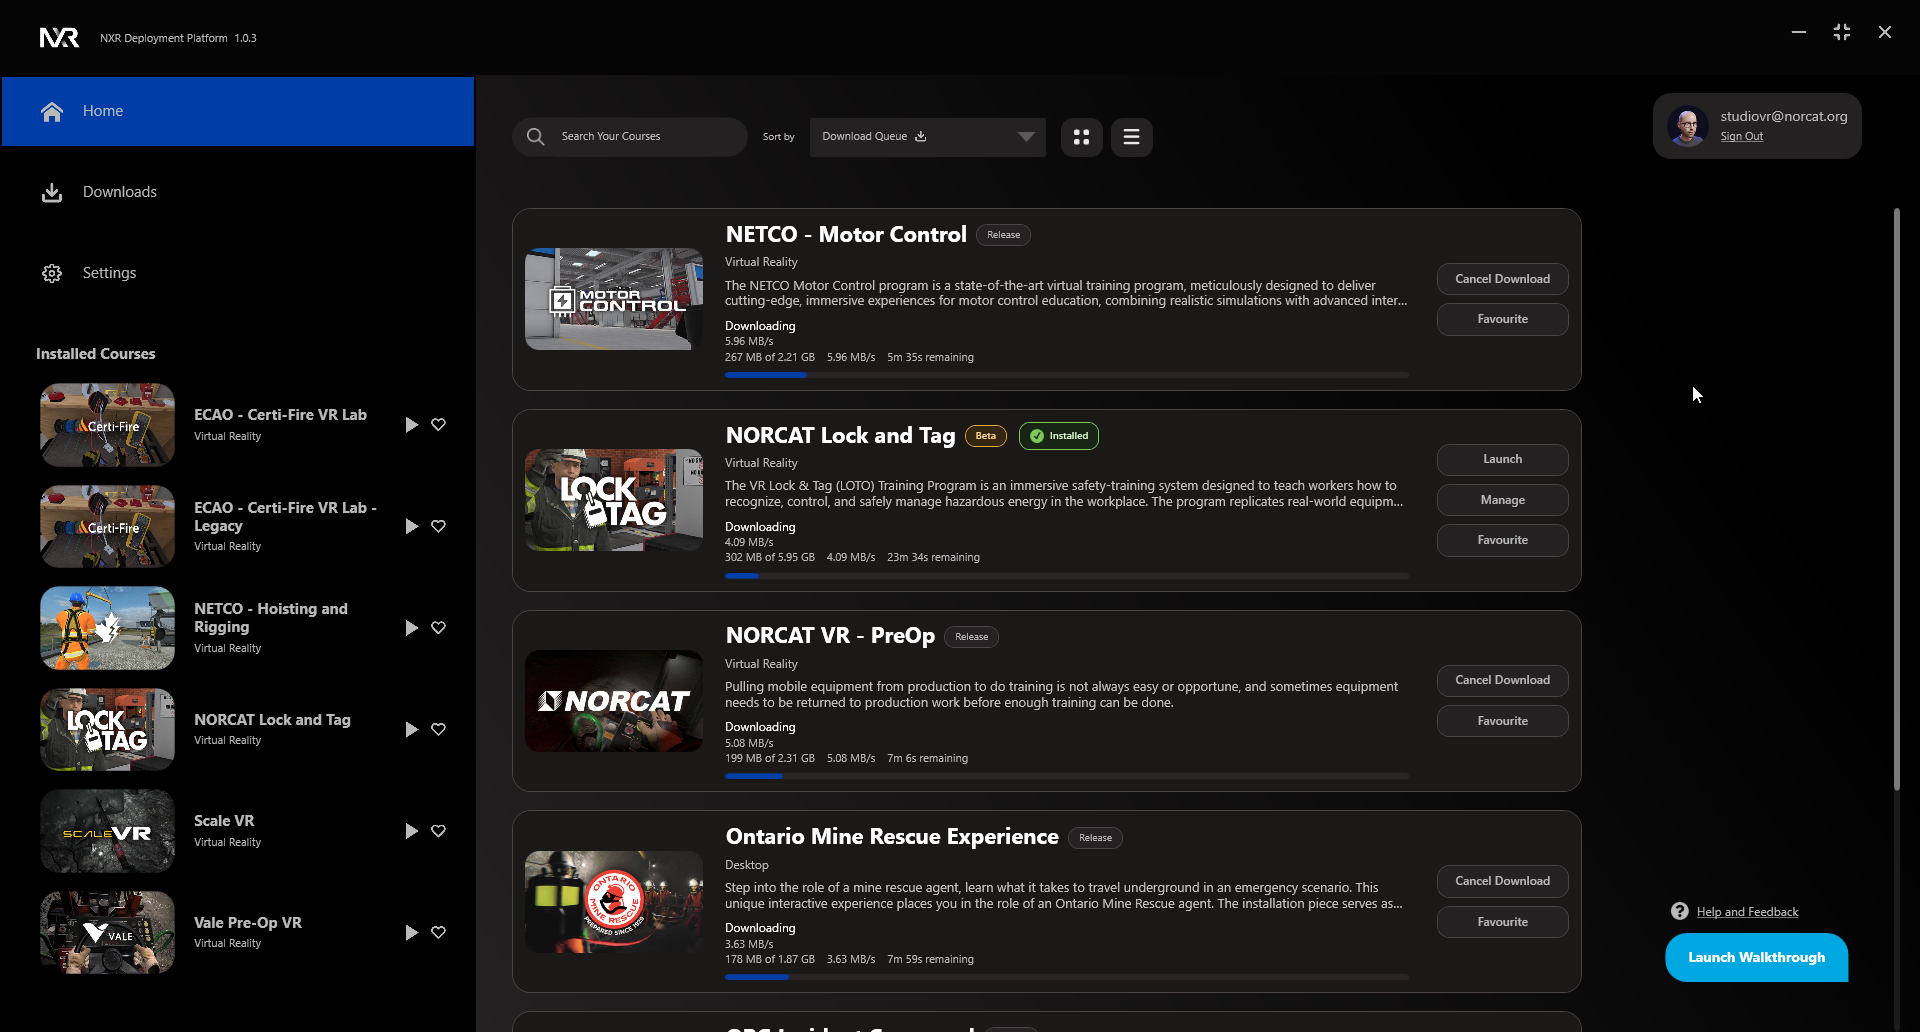The width and height of the screenshot is (1920, 1032).
Task: Click the search magnifier icon
Action: tap(536, 137)
